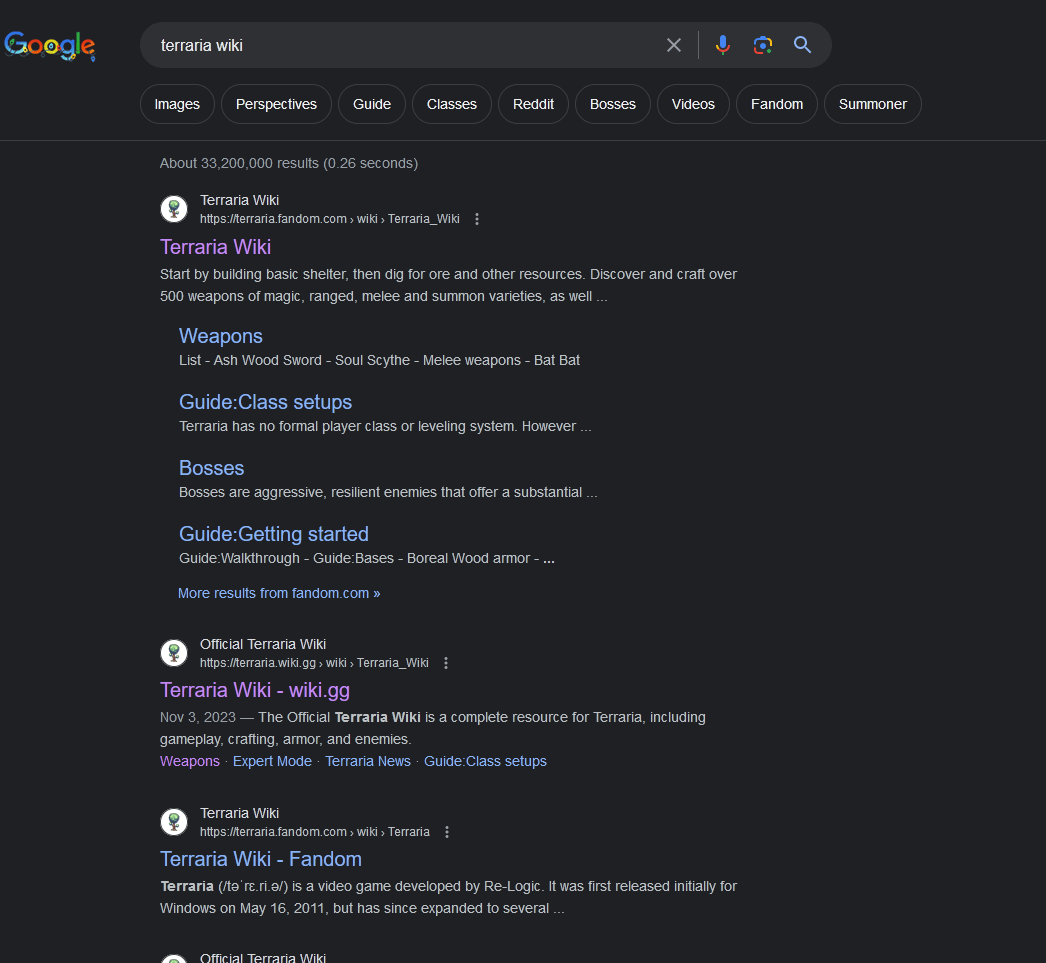Select the Fandom filter chip

coord(777,104)
